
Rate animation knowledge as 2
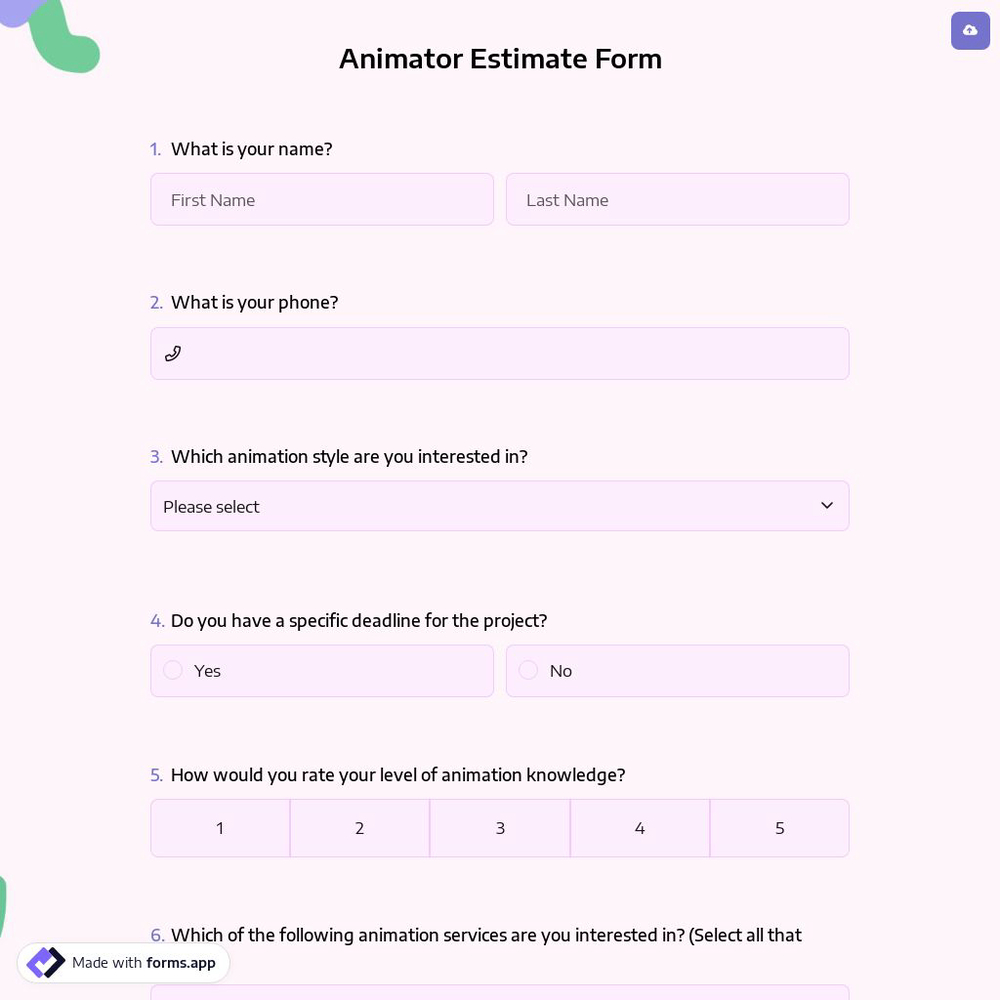point(360,827)
